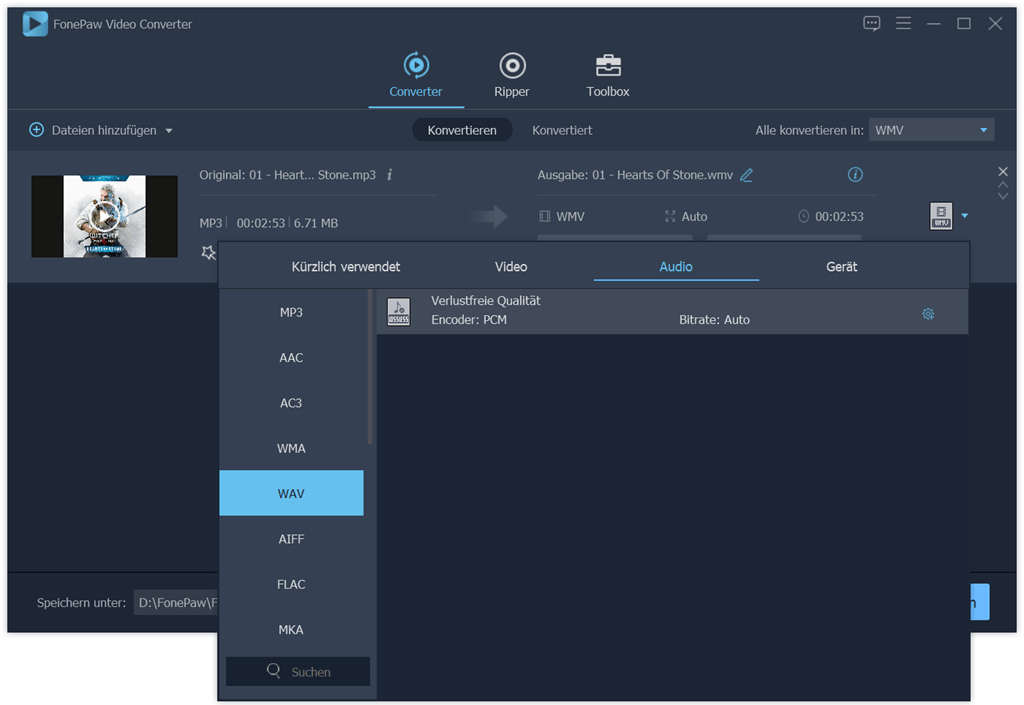Image resolution: width=1024 pixels, height=705 pixels.
Task: Click the Speichern unter path field
Action: 176,603
